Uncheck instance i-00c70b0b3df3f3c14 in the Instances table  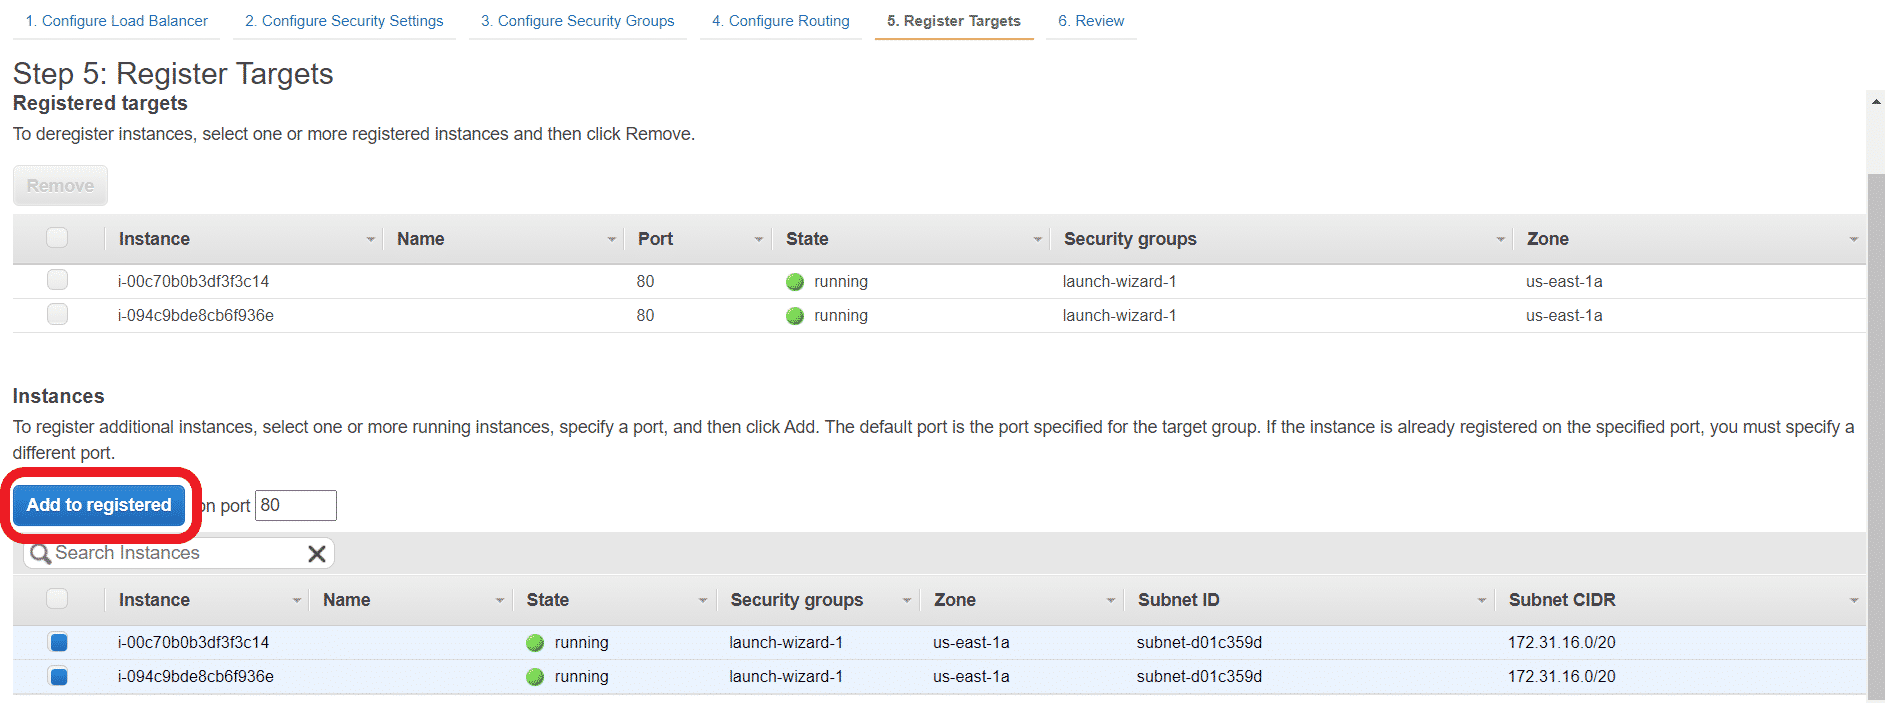click(x=58, y=642)
